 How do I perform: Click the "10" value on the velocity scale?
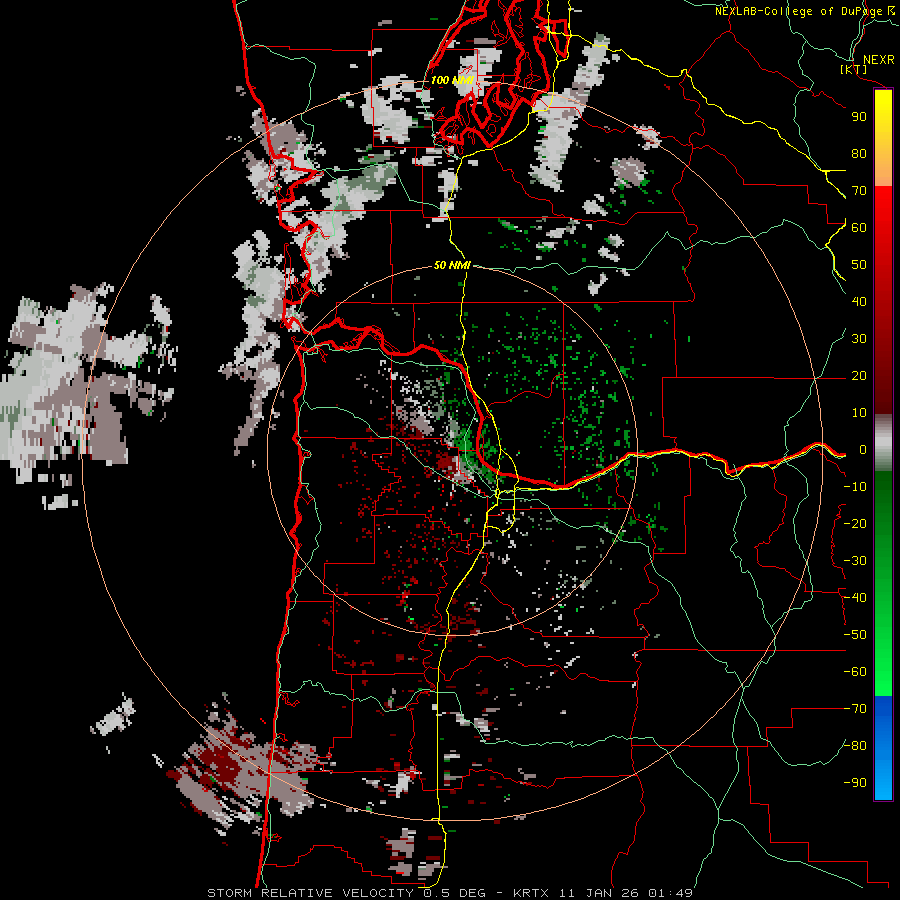click(859, 413)
